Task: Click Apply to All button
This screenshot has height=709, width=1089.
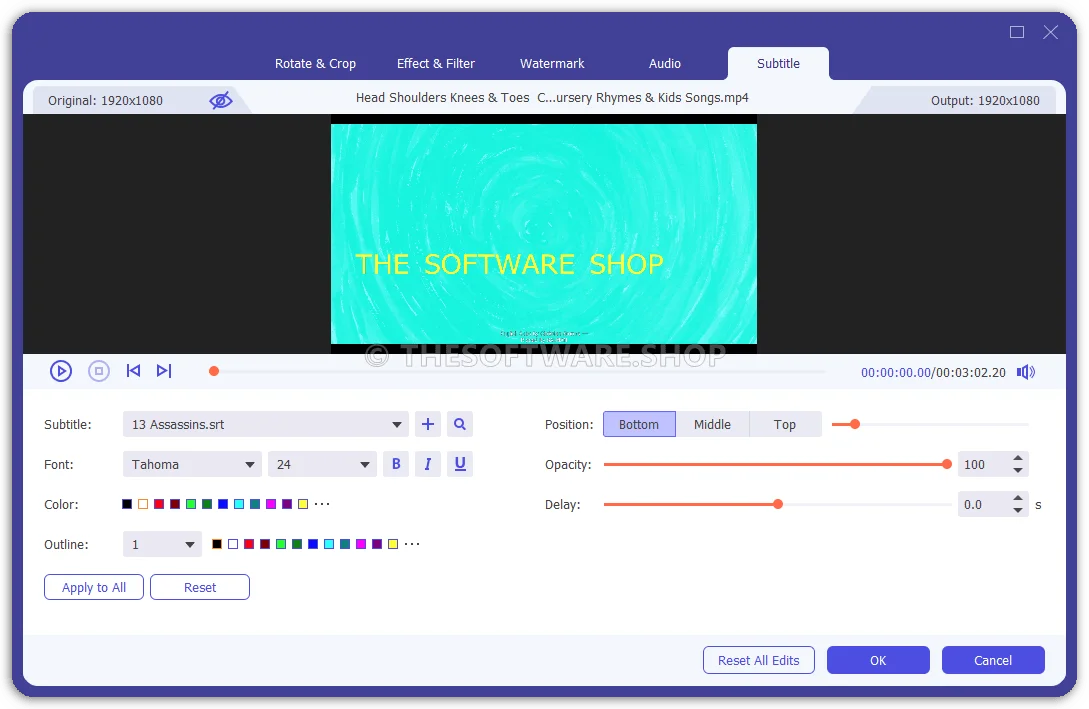Action: 94,587
